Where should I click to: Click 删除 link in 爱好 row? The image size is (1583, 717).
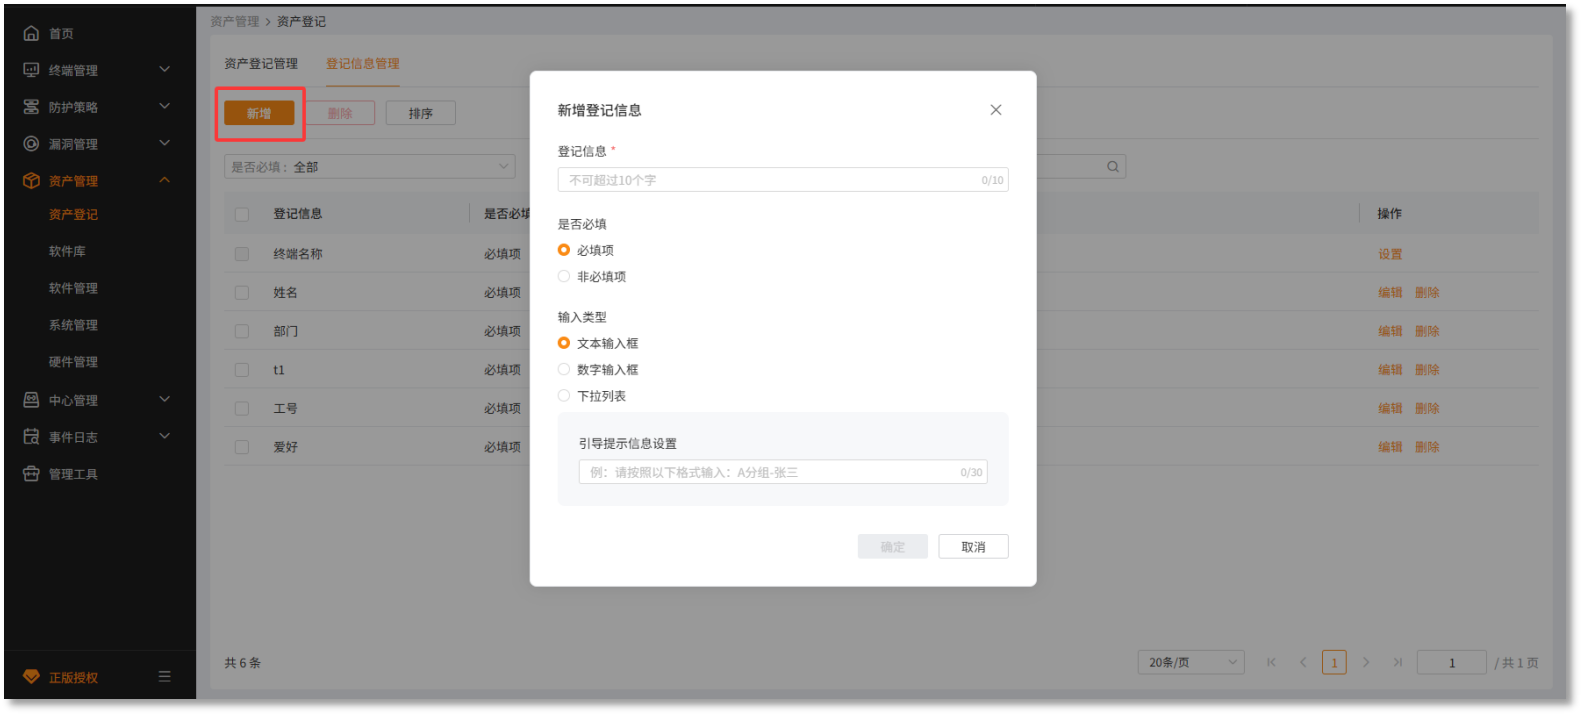point(1427,447)
